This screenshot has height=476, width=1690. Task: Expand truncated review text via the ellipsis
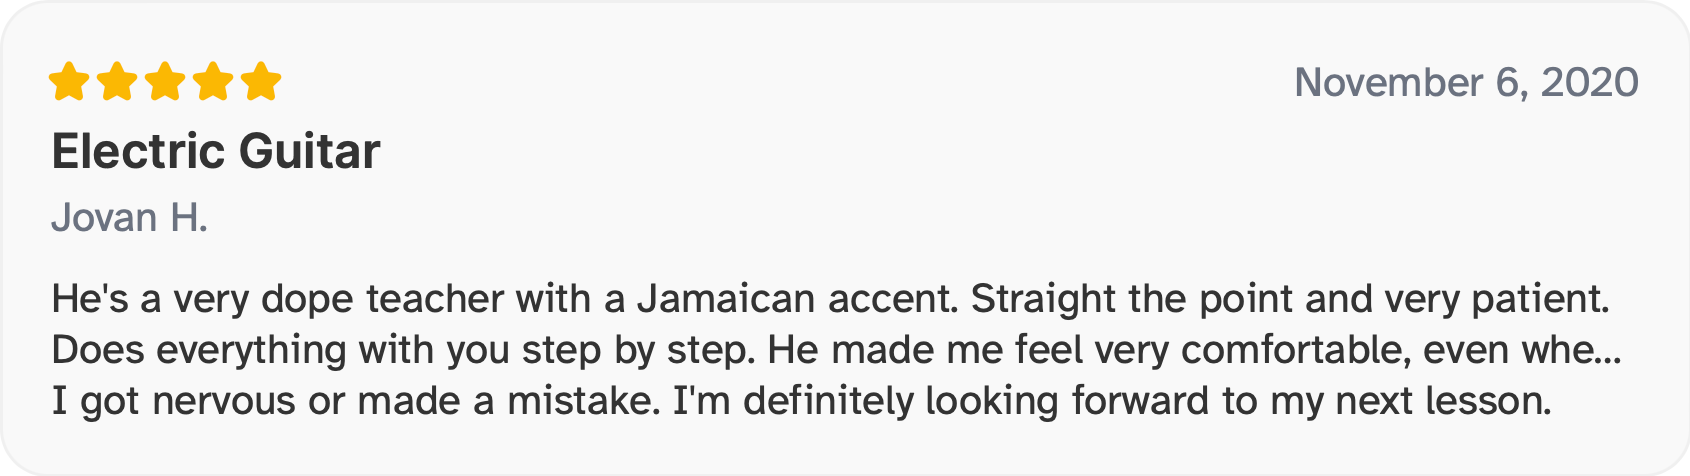click(1607, 350)
